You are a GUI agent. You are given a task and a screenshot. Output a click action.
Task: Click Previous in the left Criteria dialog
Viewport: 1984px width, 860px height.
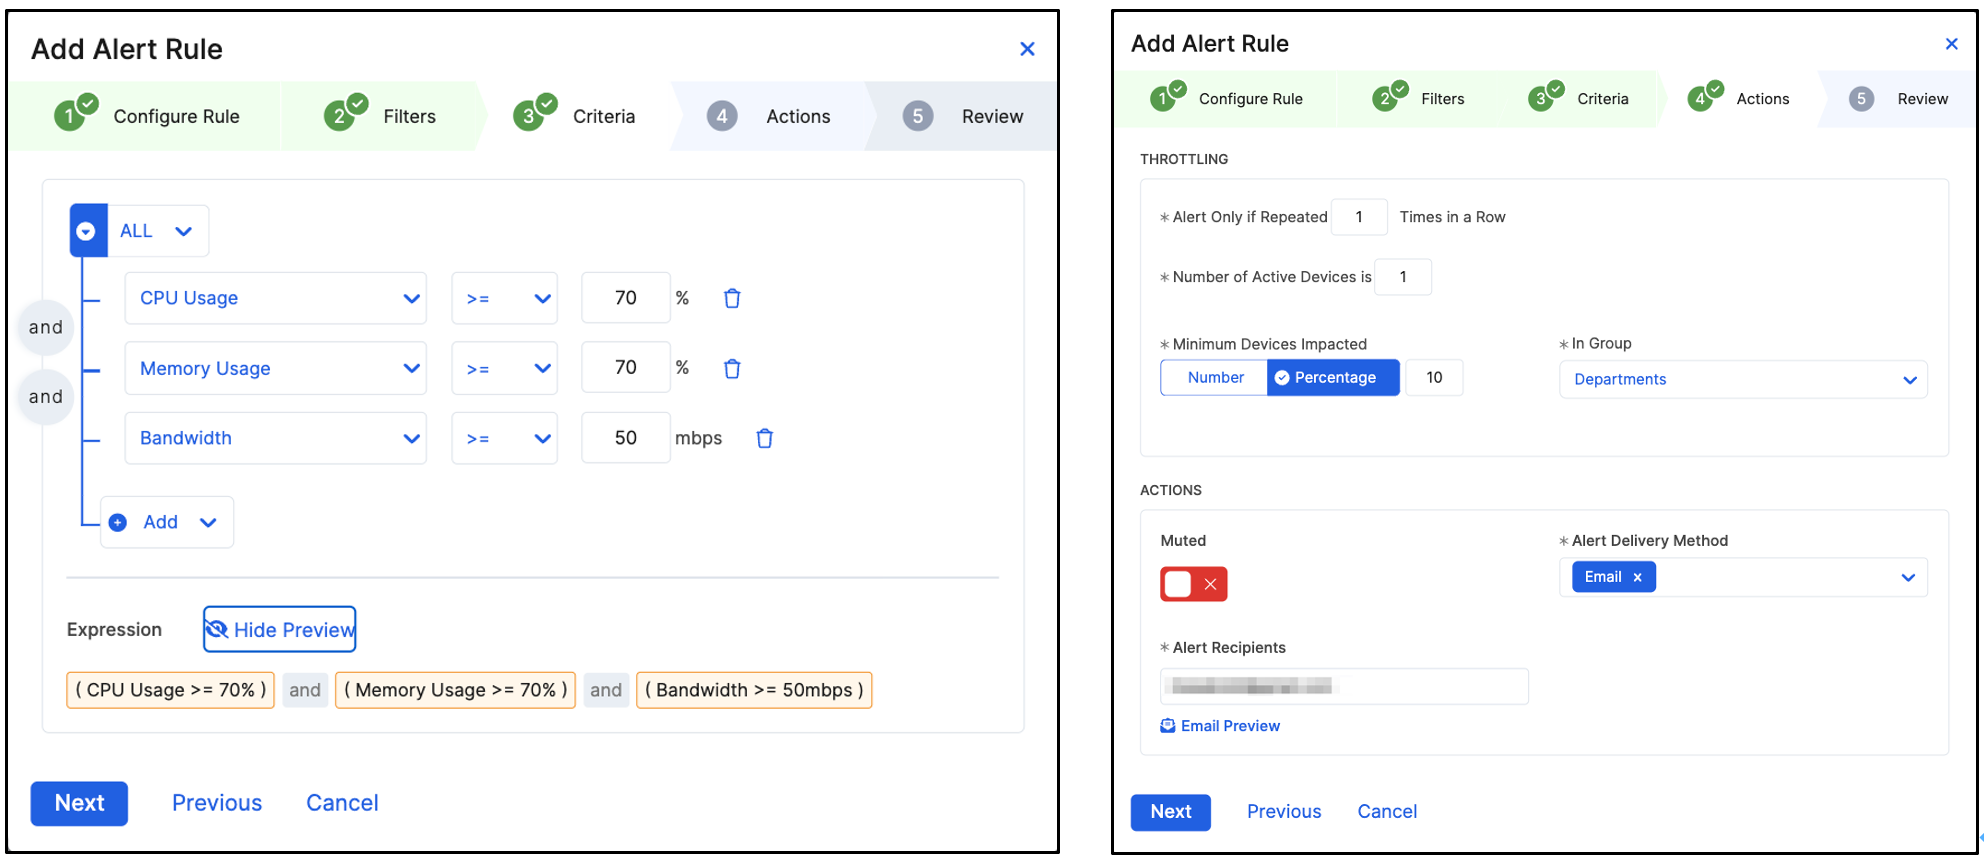pyautogui.click(x=217, y=803)
